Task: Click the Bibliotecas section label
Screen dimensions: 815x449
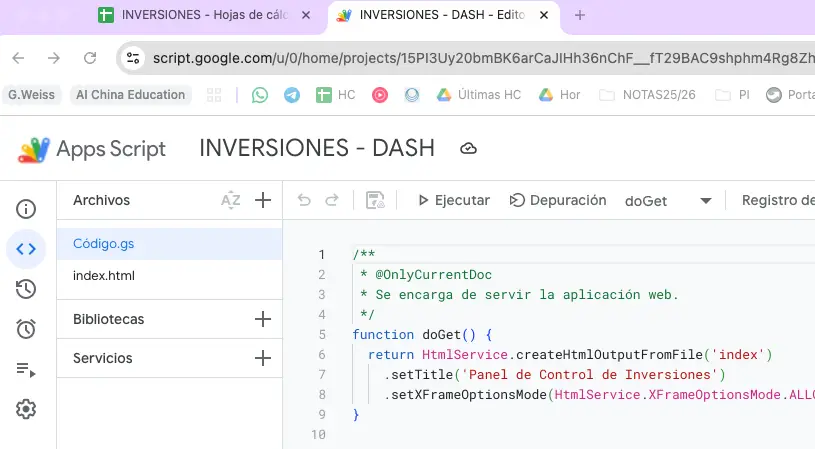Action: pyautogui.click(x=109, y=319)
